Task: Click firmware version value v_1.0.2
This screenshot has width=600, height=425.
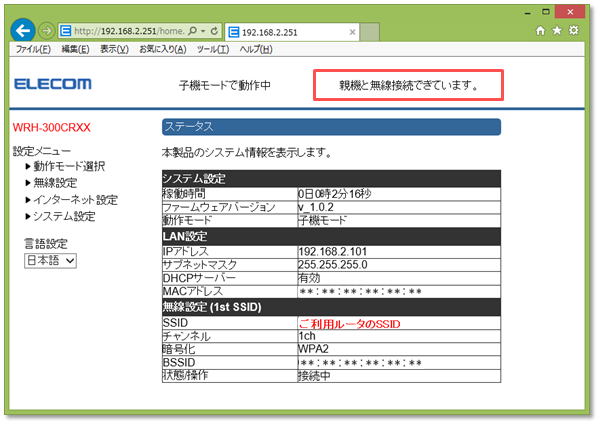Action: (316, 207)
